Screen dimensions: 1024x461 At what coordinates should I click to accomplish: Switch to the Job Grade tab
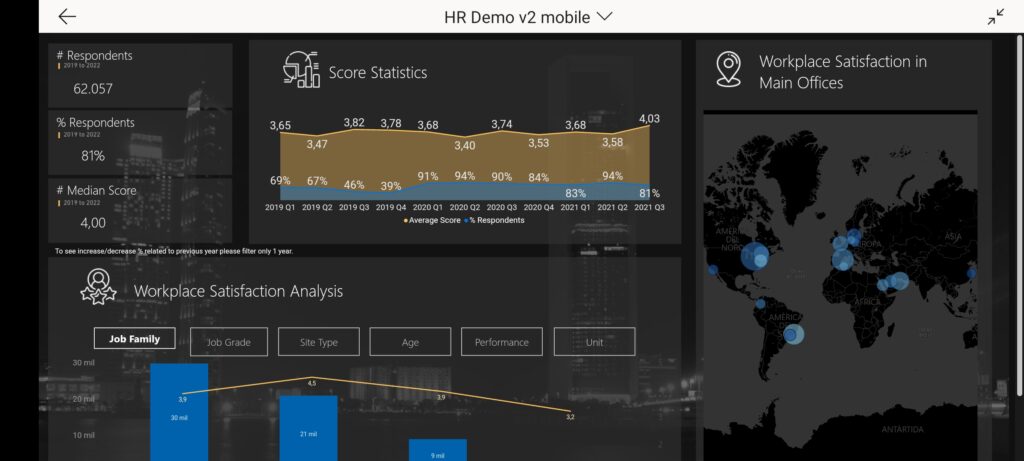coord(228,342)
